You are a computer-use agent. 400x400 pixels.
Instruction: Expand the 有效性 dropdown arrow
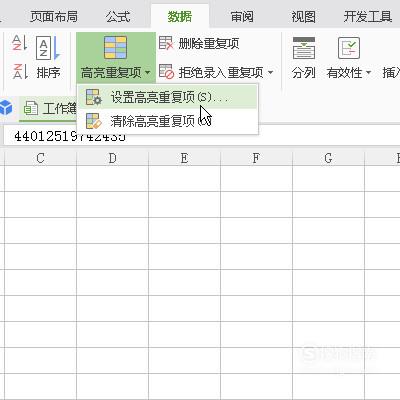[368, 72]
